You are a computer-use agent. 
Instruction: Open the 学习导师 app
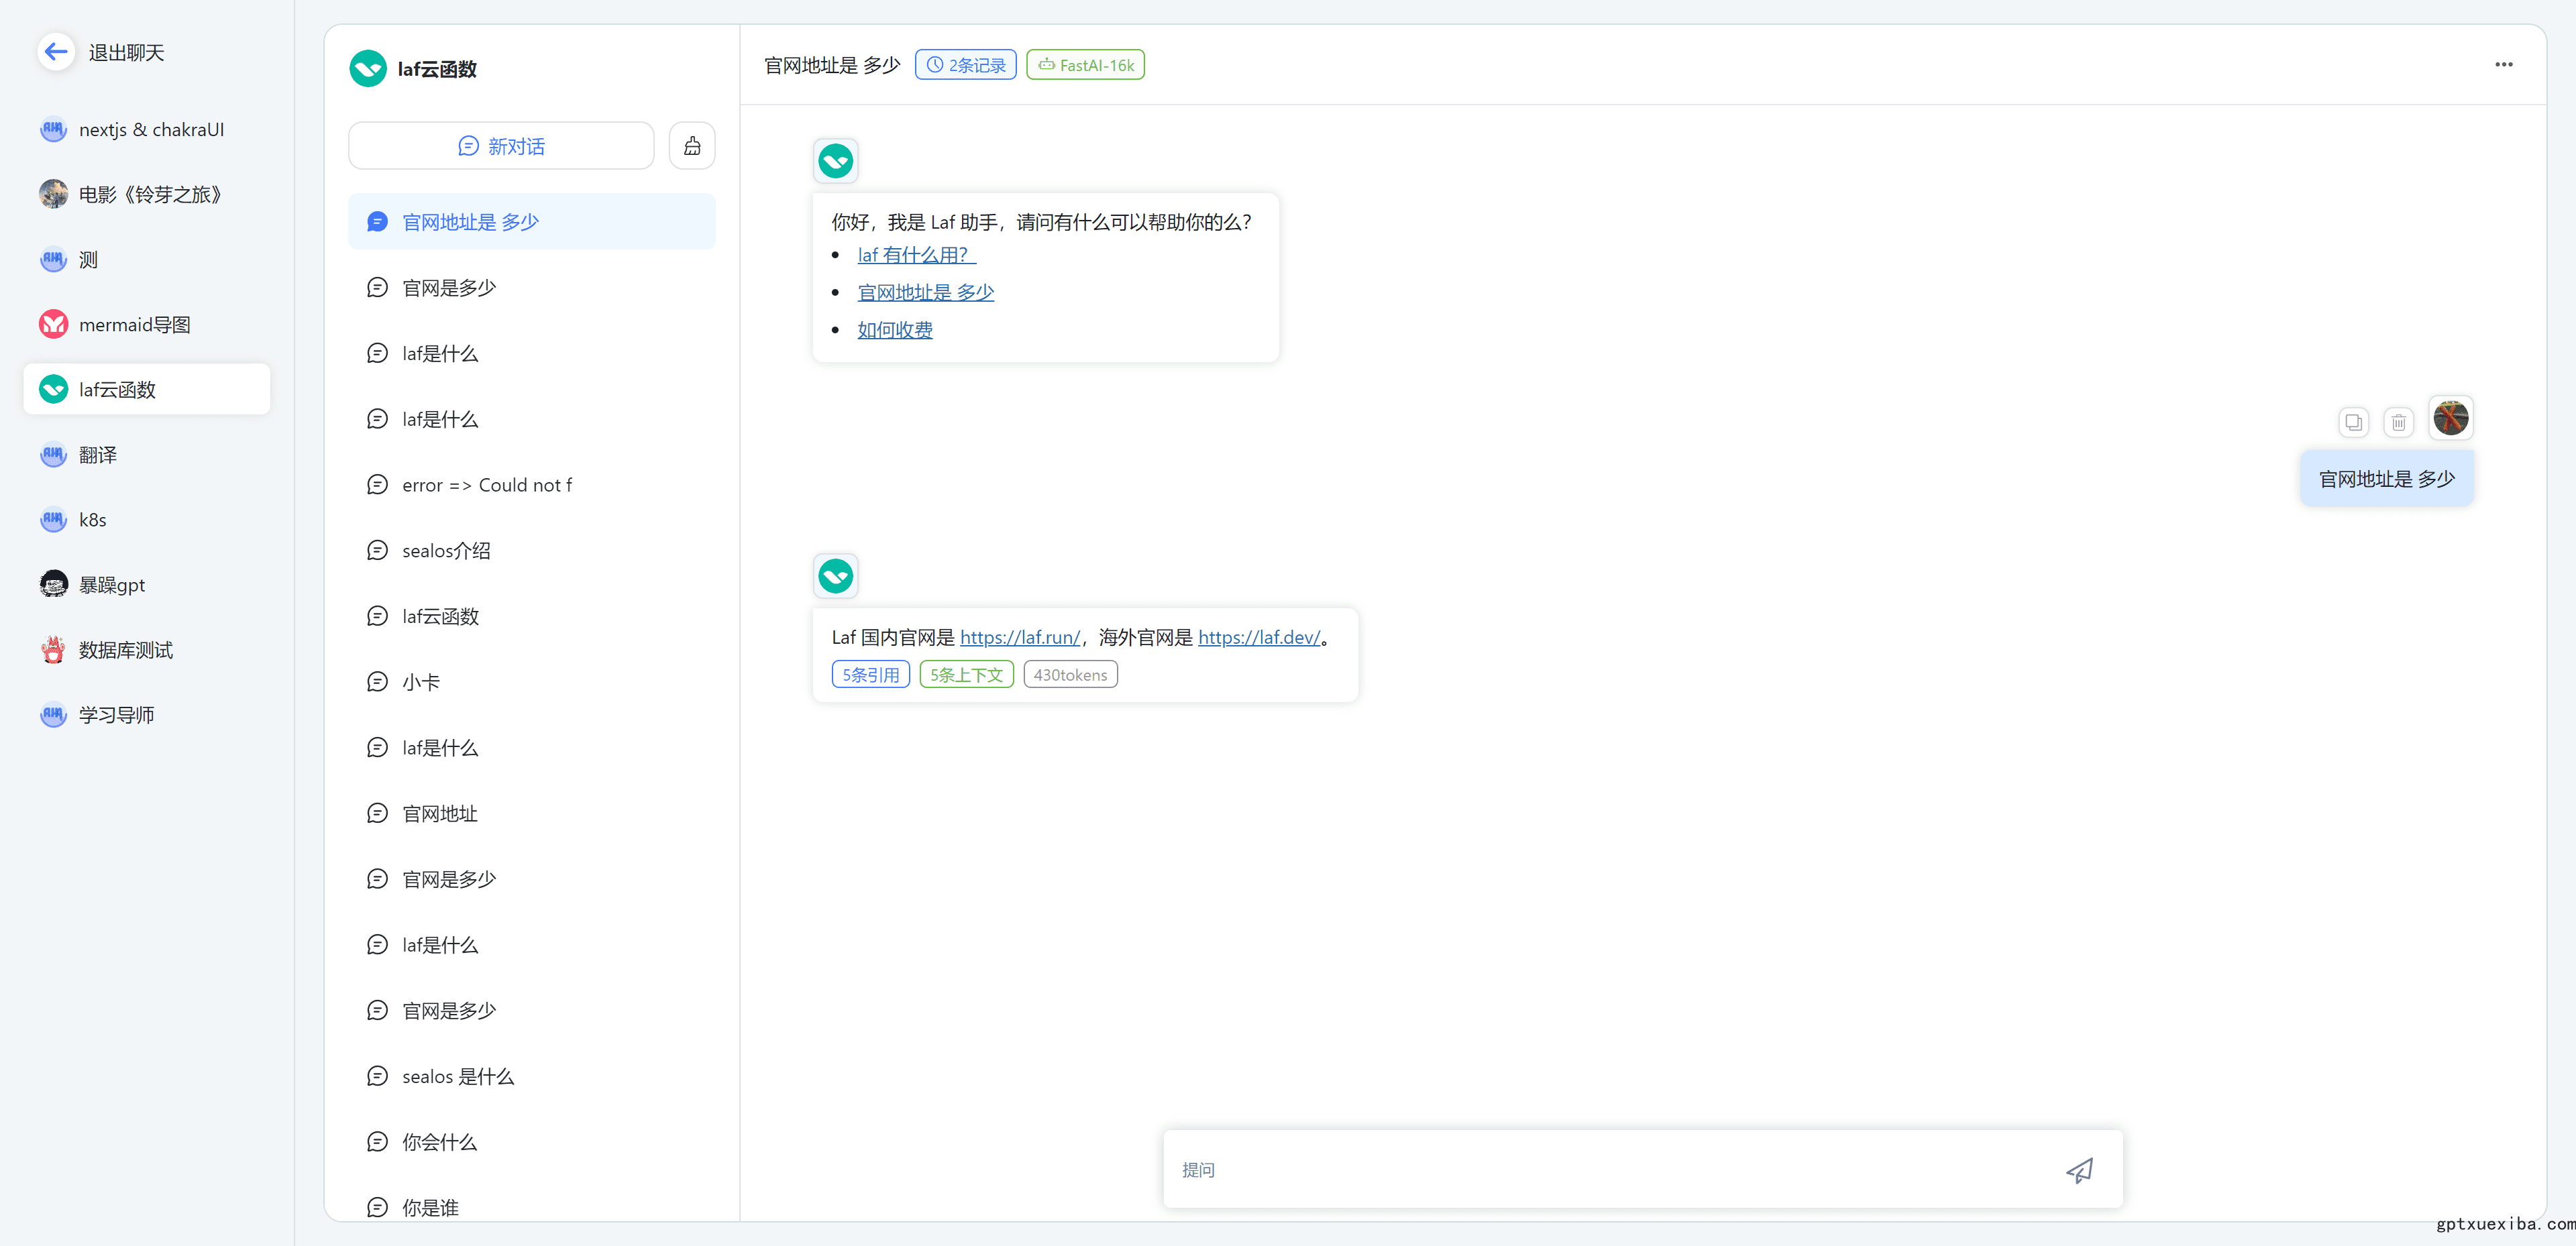tap(147, 714)
